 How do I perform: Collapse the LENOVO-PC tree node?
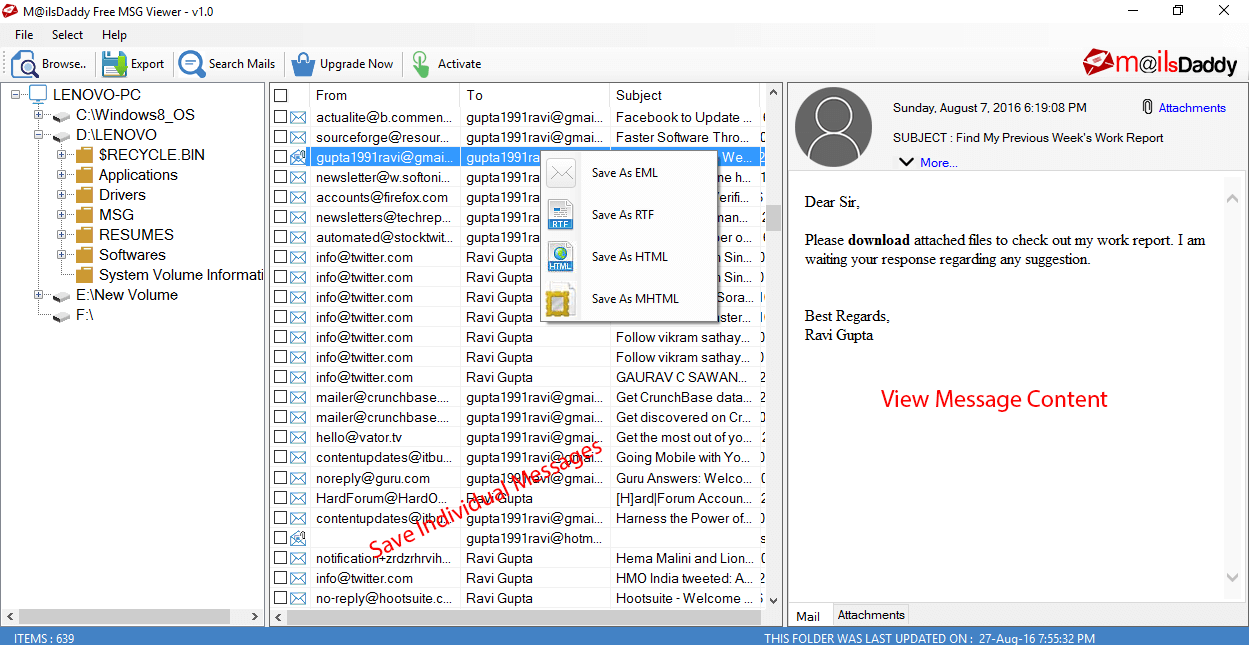tap(16, 95)
